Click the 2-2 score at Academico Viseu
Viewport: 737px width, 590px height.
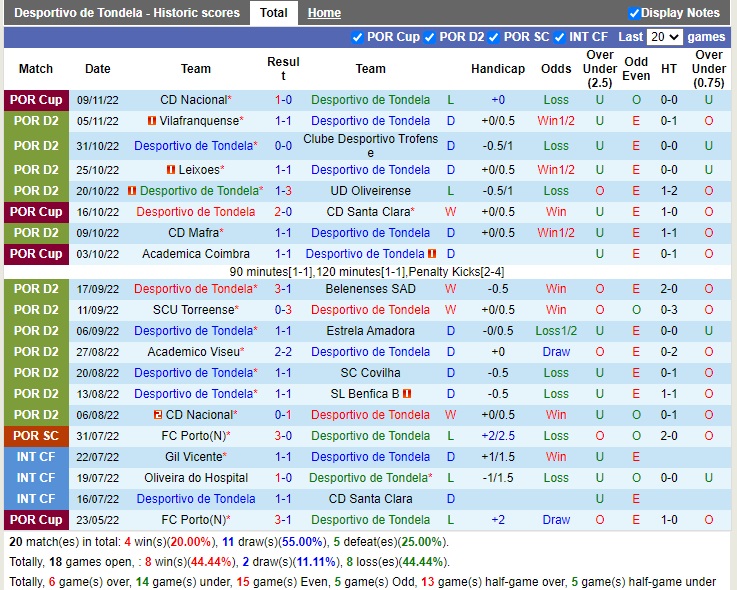283,352
